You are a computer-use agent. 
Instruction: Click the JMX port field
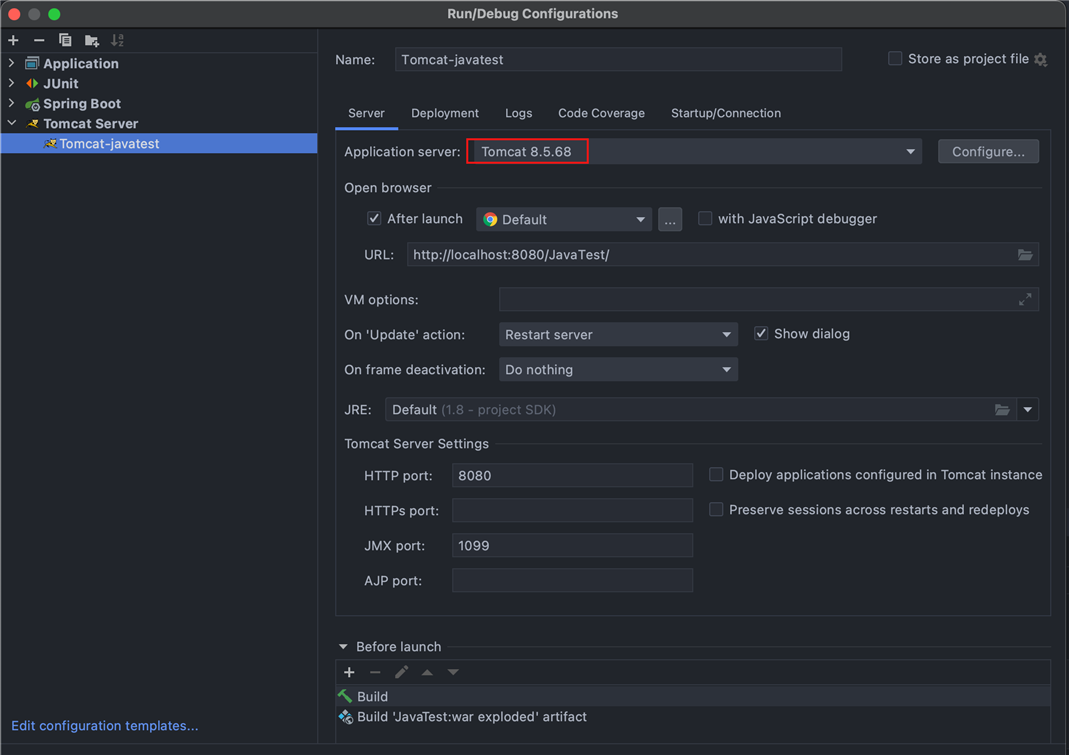pyautogui.click(x=572, y=546)
